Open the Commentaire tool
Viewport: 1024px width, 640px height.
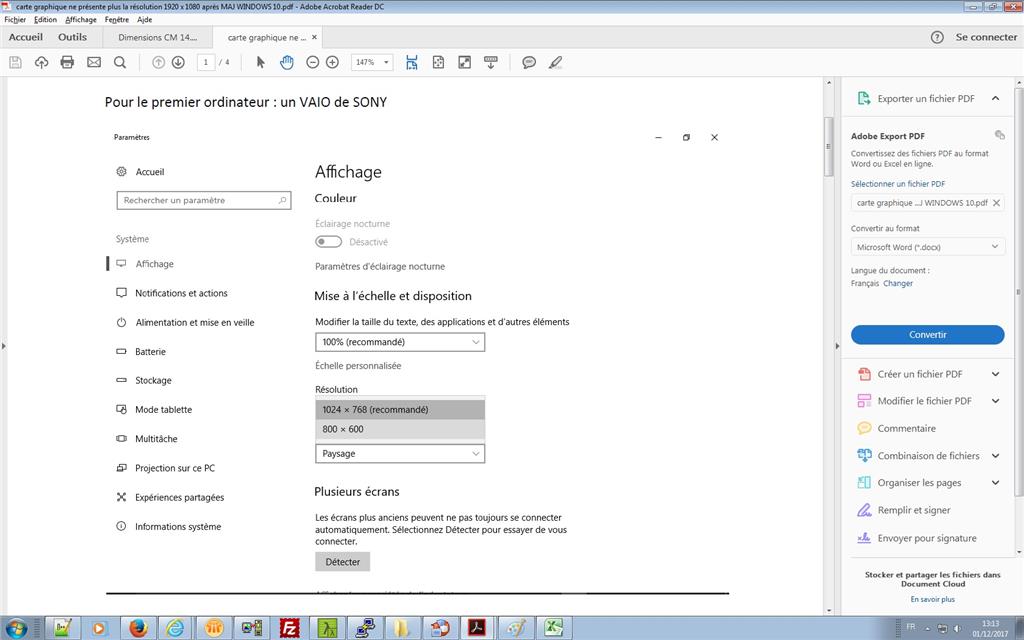pos(906,428)
